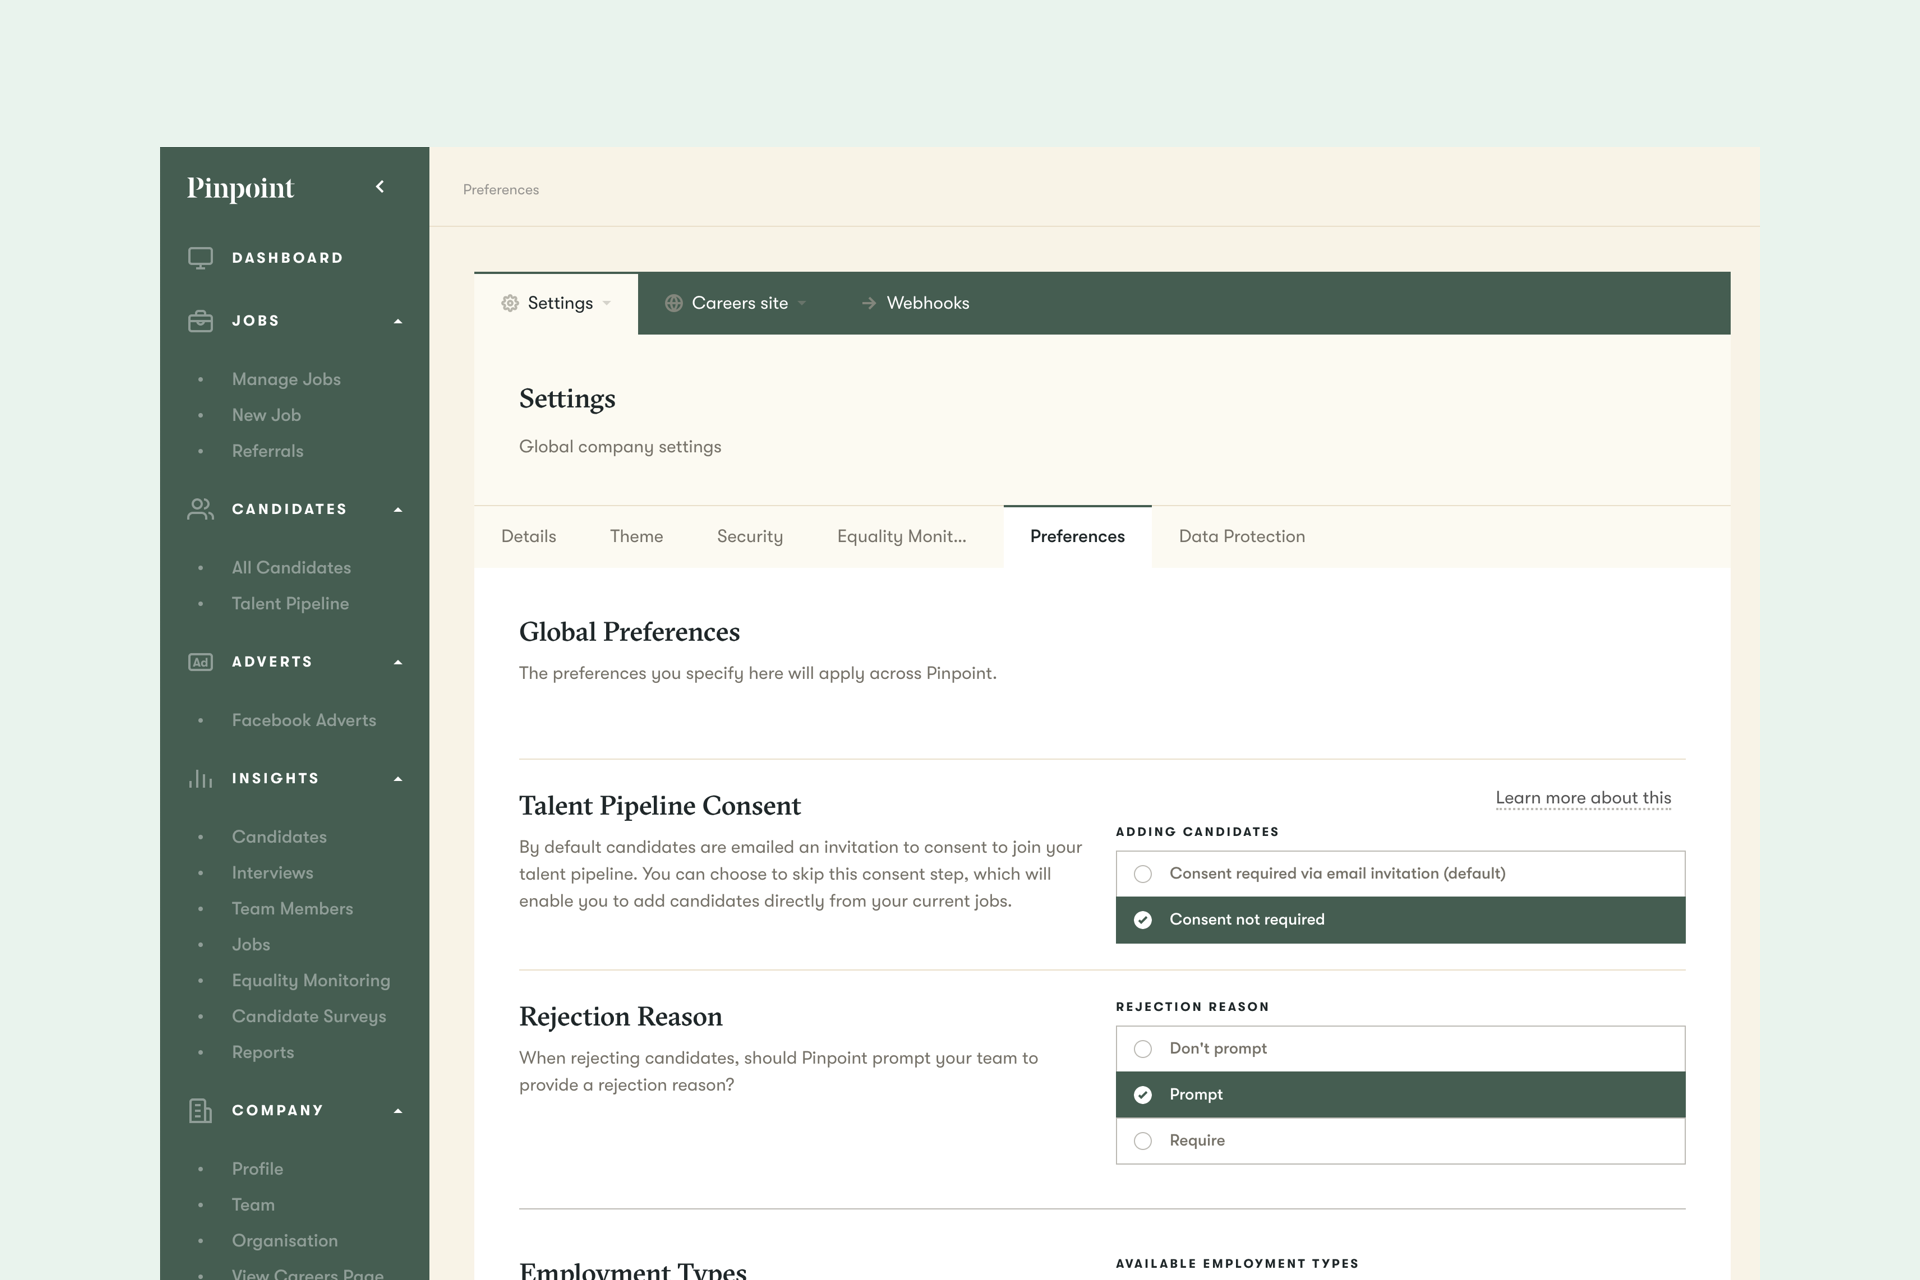Switch to the Data Protection tab
The width and height of the screenshot is (1920, 1280).
1241,537
